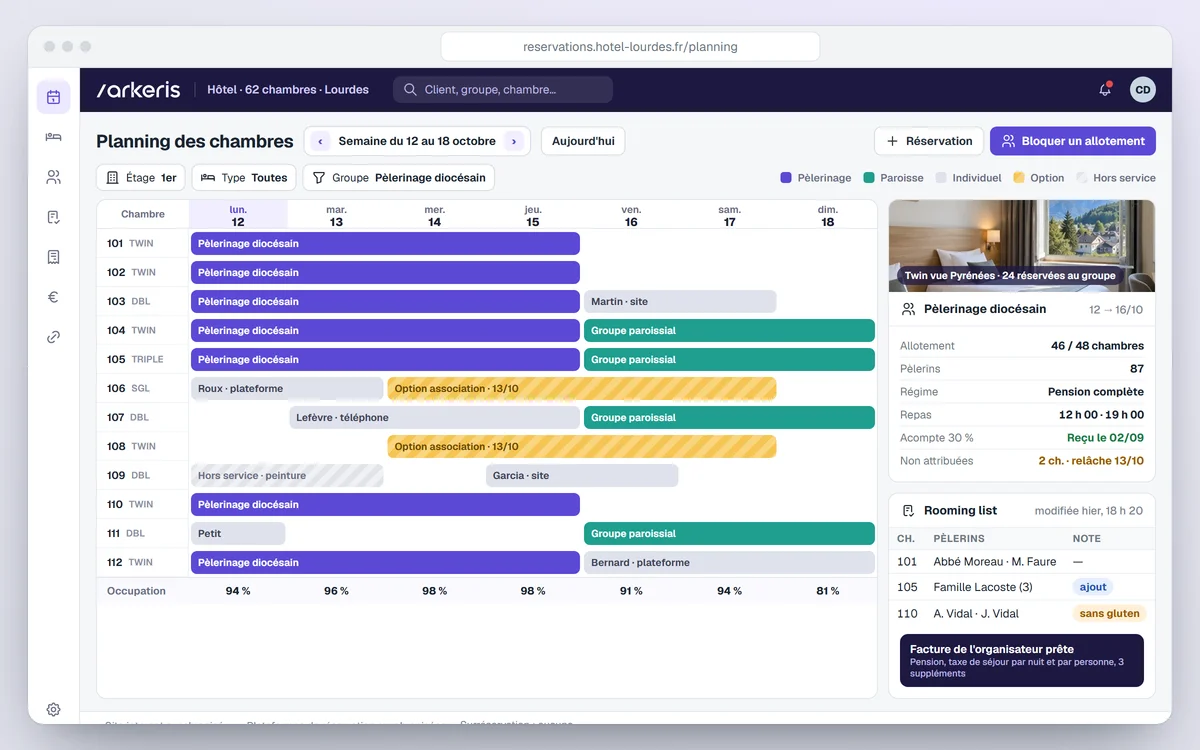1200x750 pixels.
Task: Open the Étage 1er filter
Action: coord(141,178)
